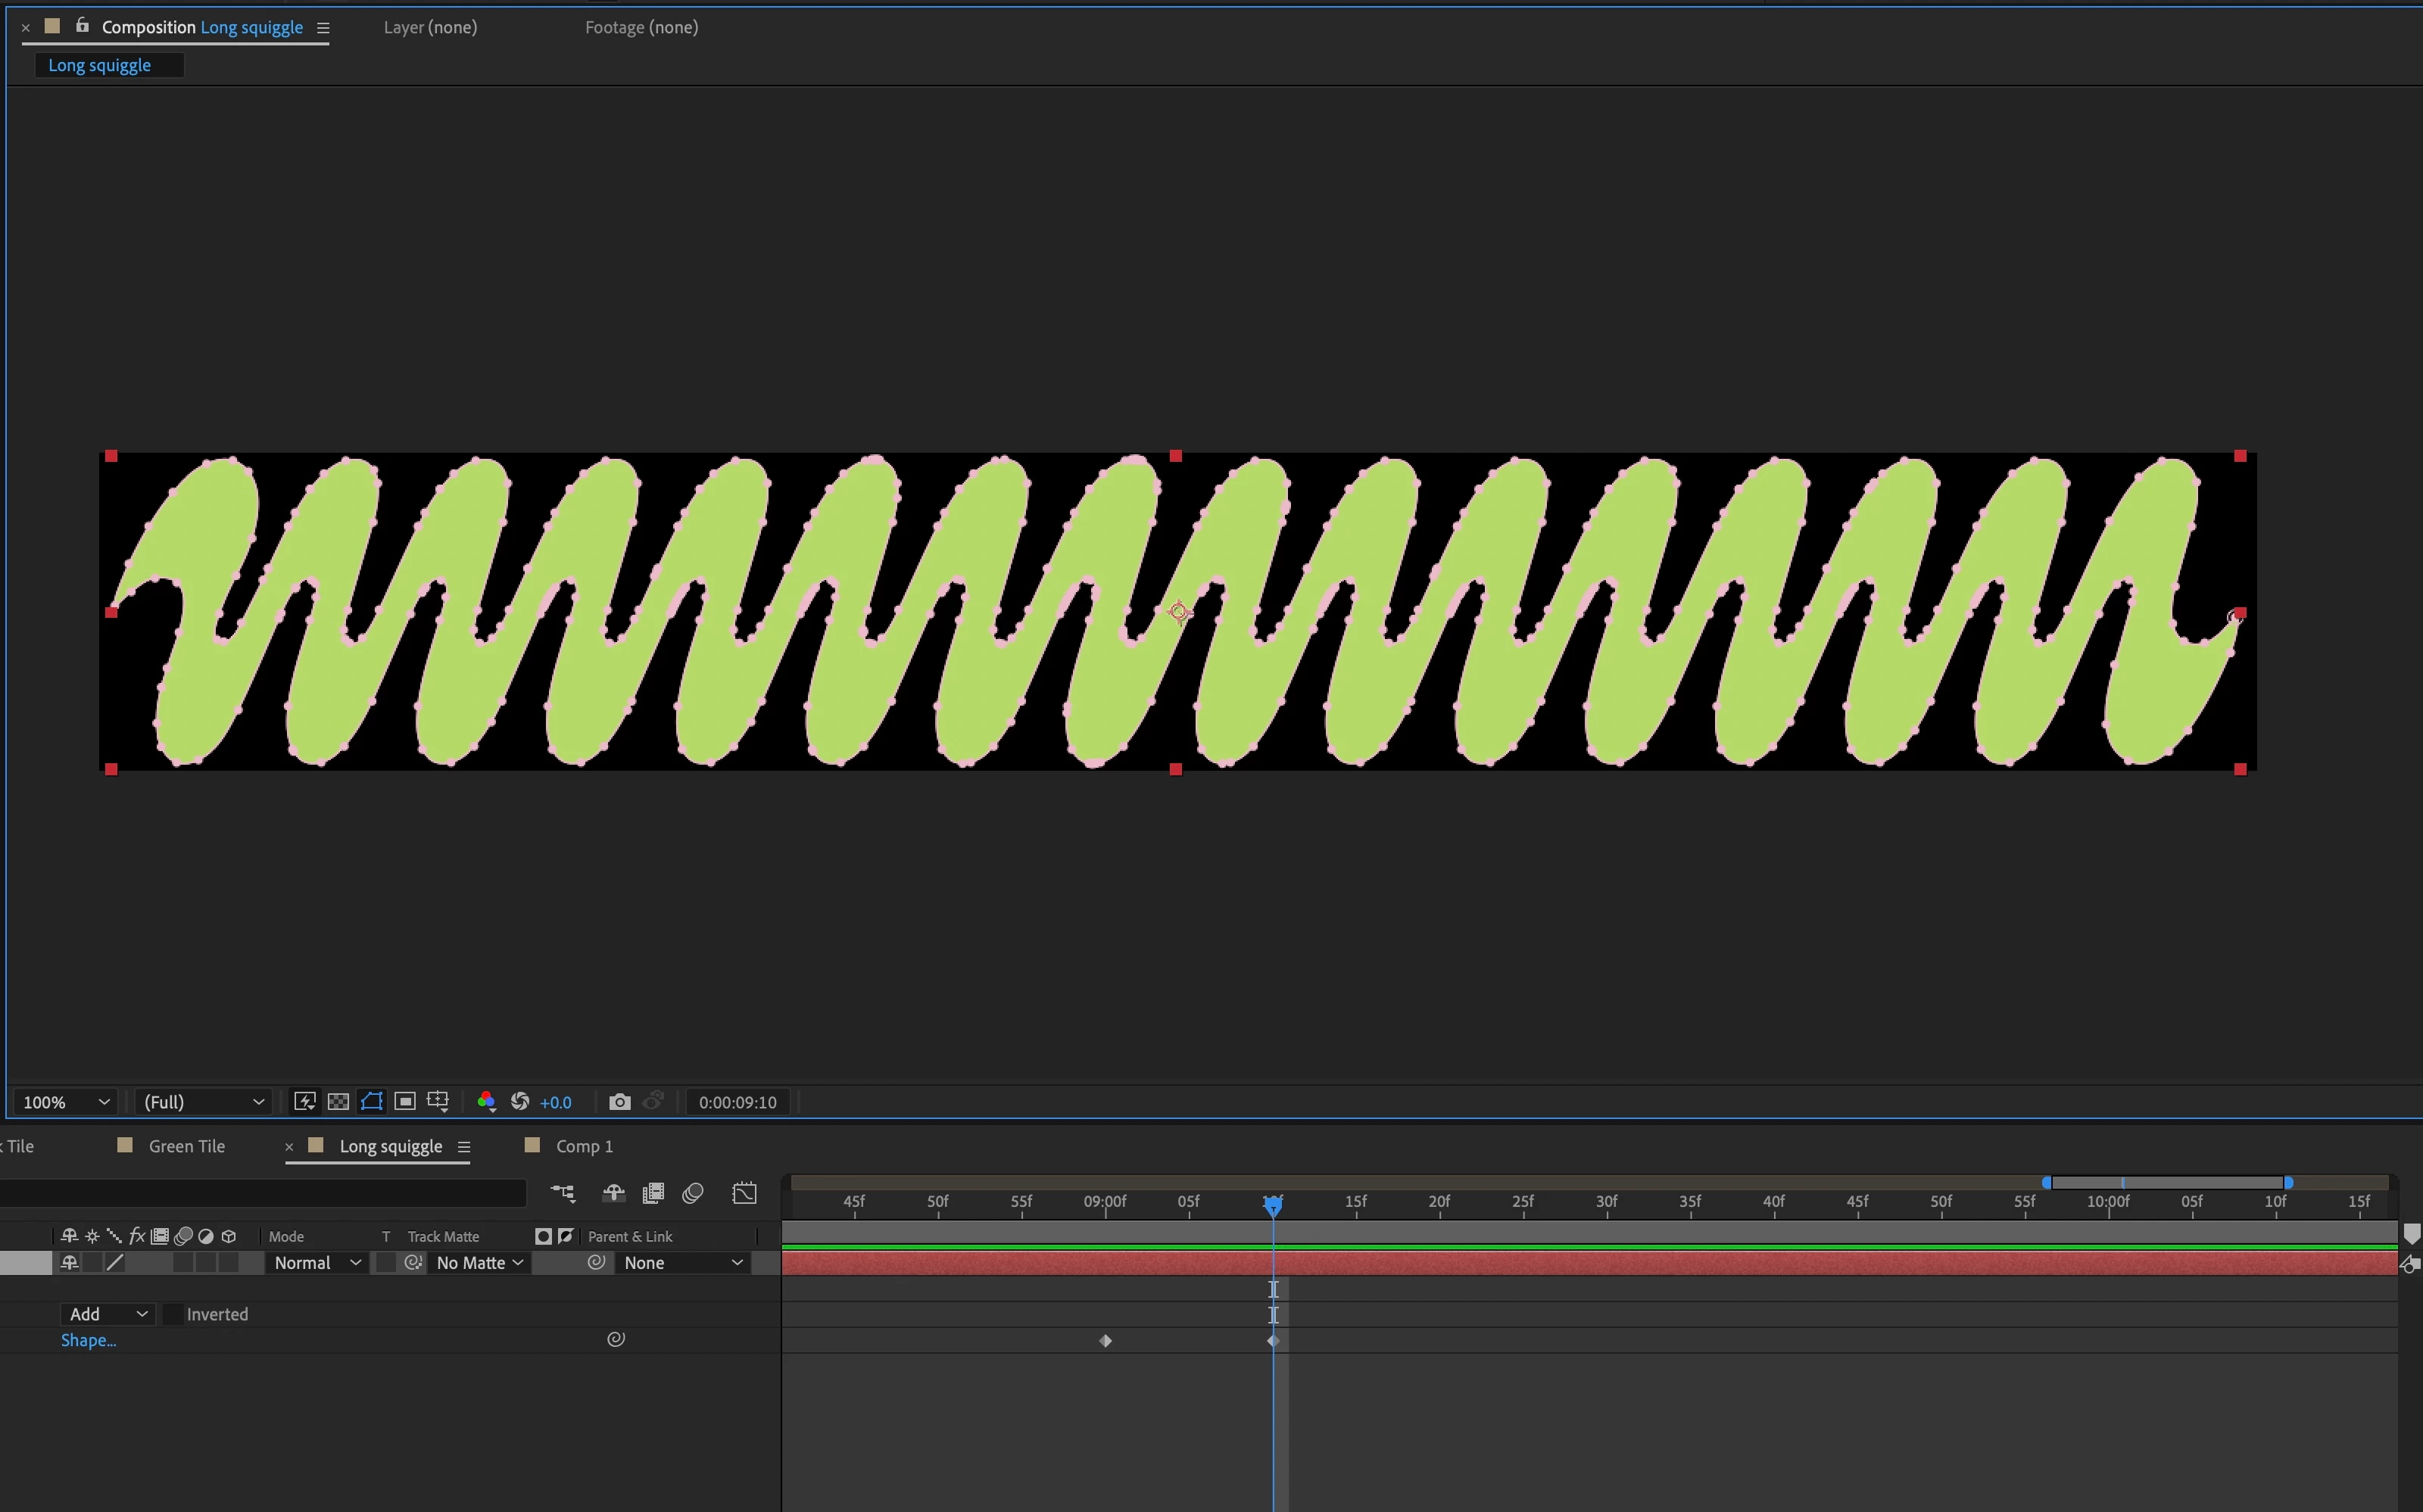Click the Shape... mask path link
The width and height of the screenshot is (2423, 1512).
(x=88, y=1340)
